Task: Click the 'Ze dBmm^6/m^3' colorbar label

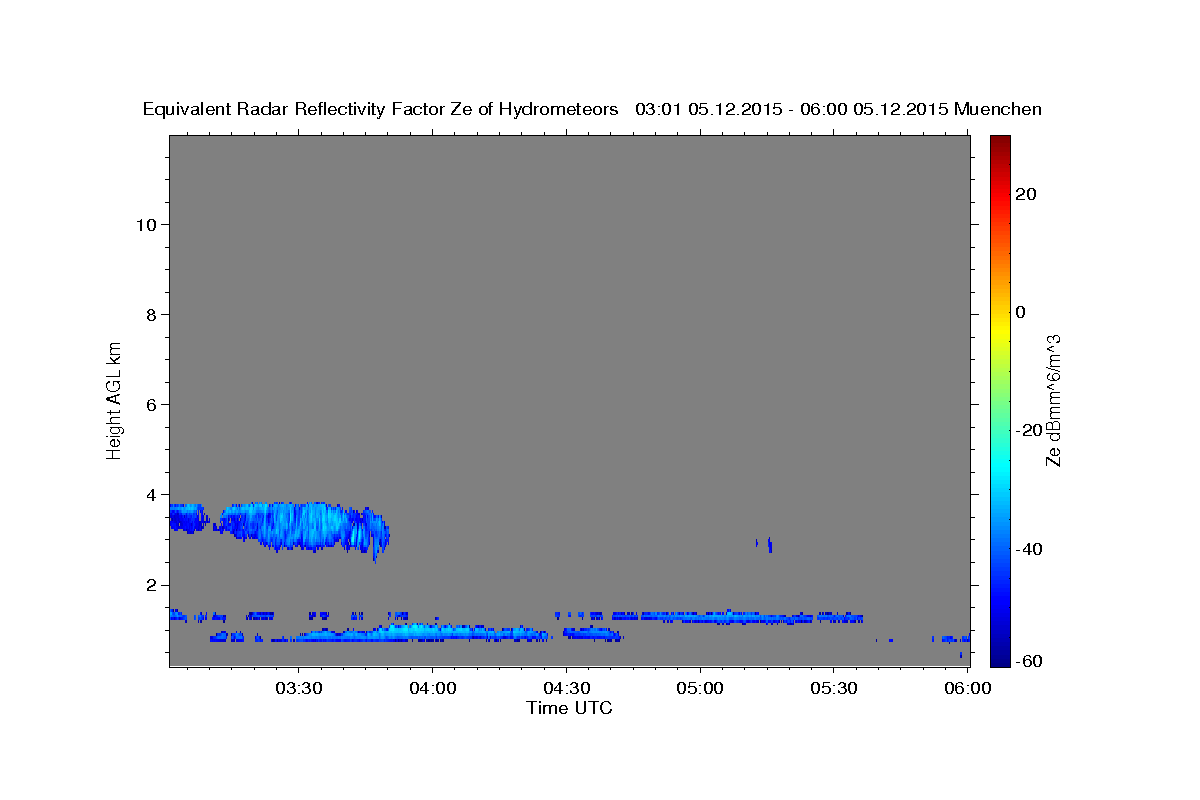Action: click(1053, 399)
